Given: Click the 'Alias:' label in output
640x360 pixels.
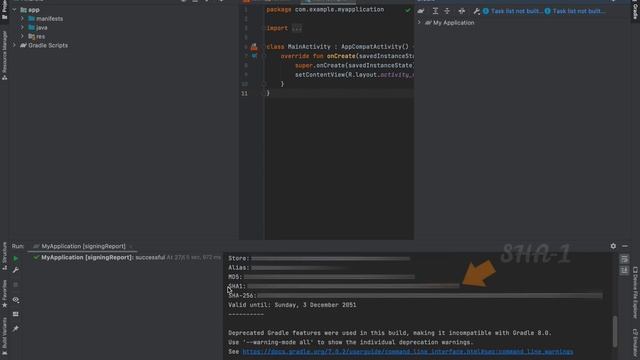Looking at the screenshot, I should pos(239,268).
